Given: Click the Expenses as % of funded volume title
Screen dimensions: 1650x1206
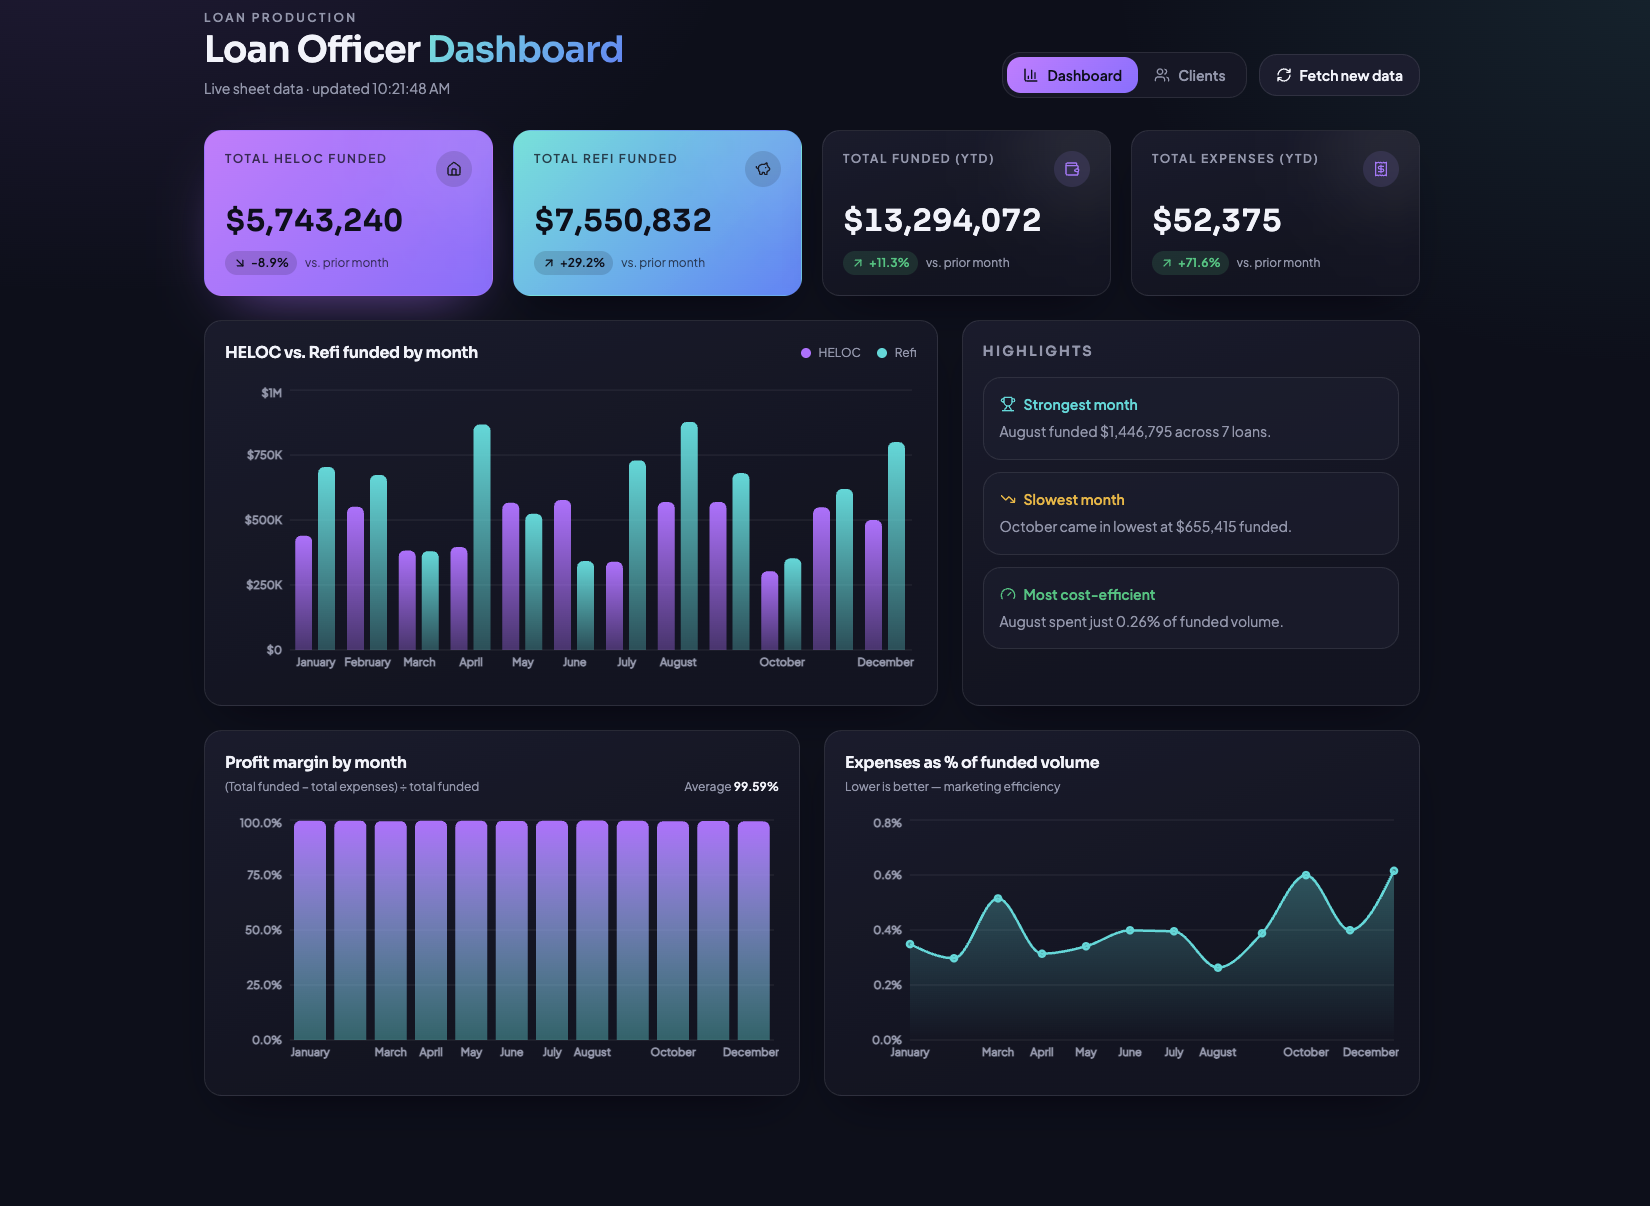Looking at the screenshot, I should [x=972, y=762].
